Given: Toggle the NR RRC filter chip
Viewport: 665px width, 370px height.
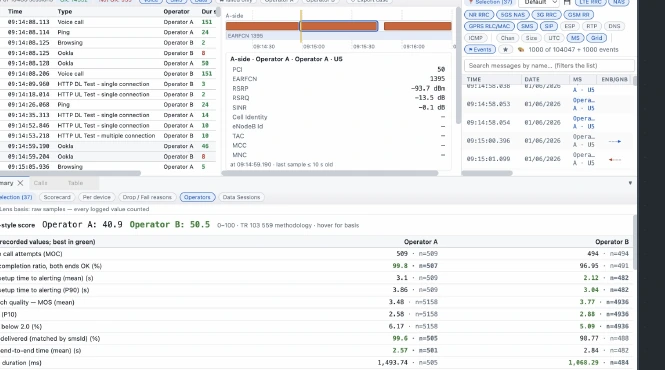Looking at the screenshot, I should tap(479, 15).
